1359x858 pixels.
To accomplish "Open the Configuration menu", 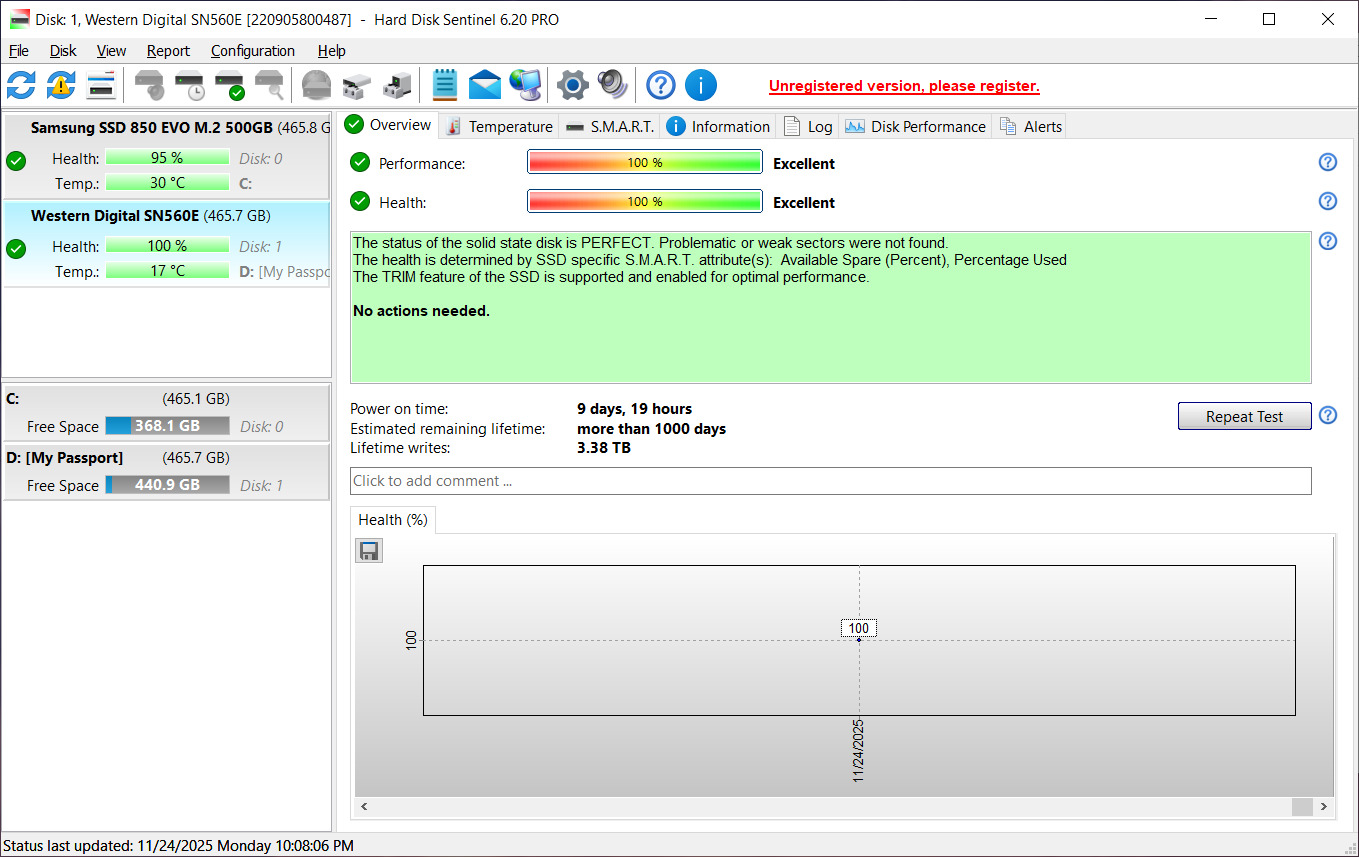I will tap(253, 51).
